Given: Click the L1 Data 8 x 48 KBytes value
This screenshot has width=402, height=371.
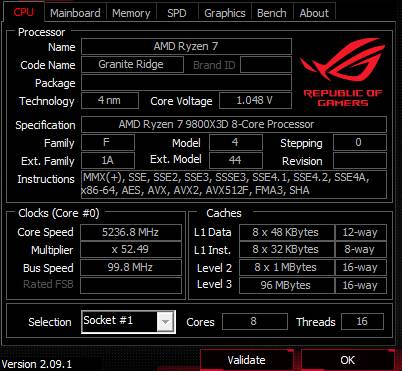Looking at the screenshot, I should point(287,232).
